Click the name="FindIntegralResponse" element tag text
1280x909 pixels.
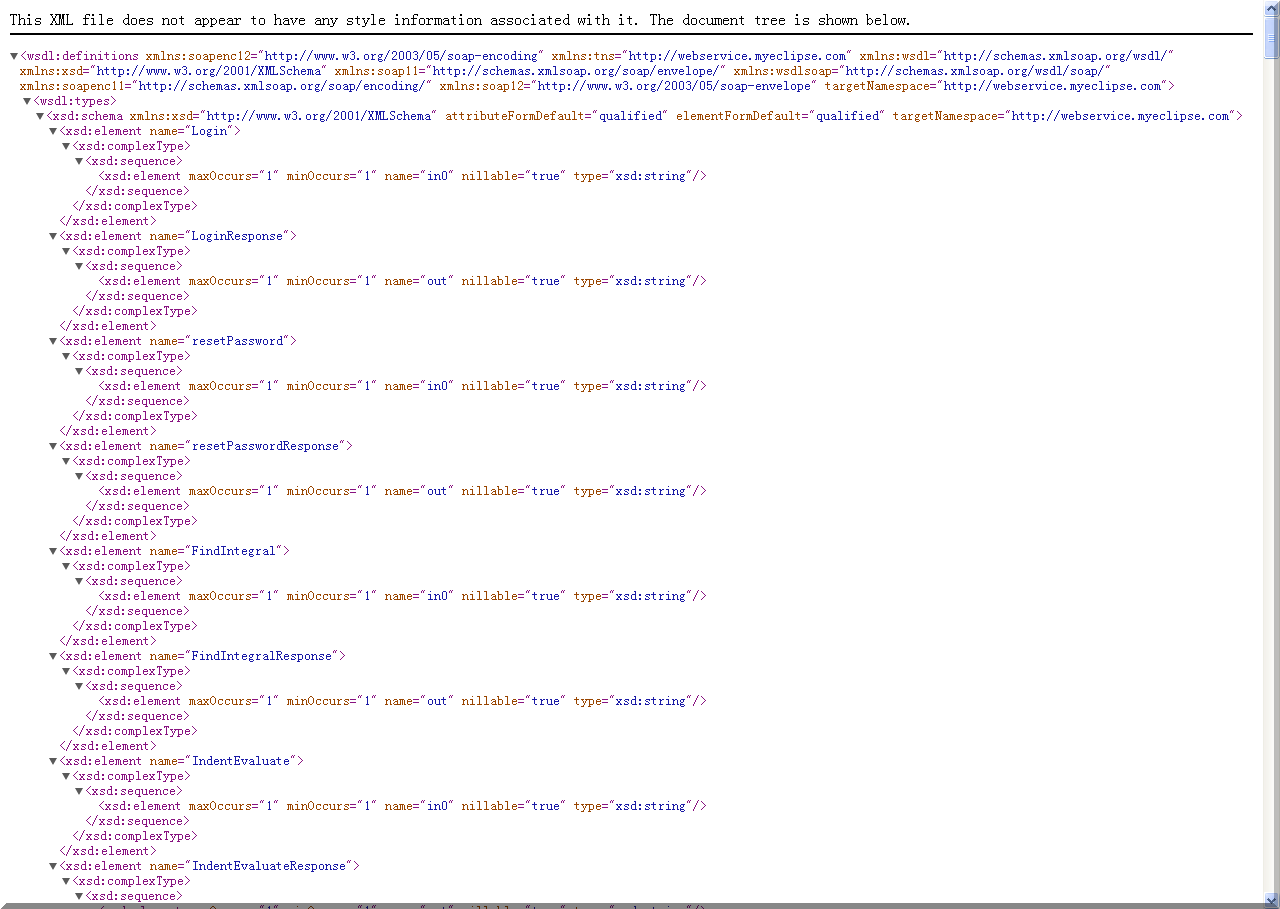pos(203,656)
